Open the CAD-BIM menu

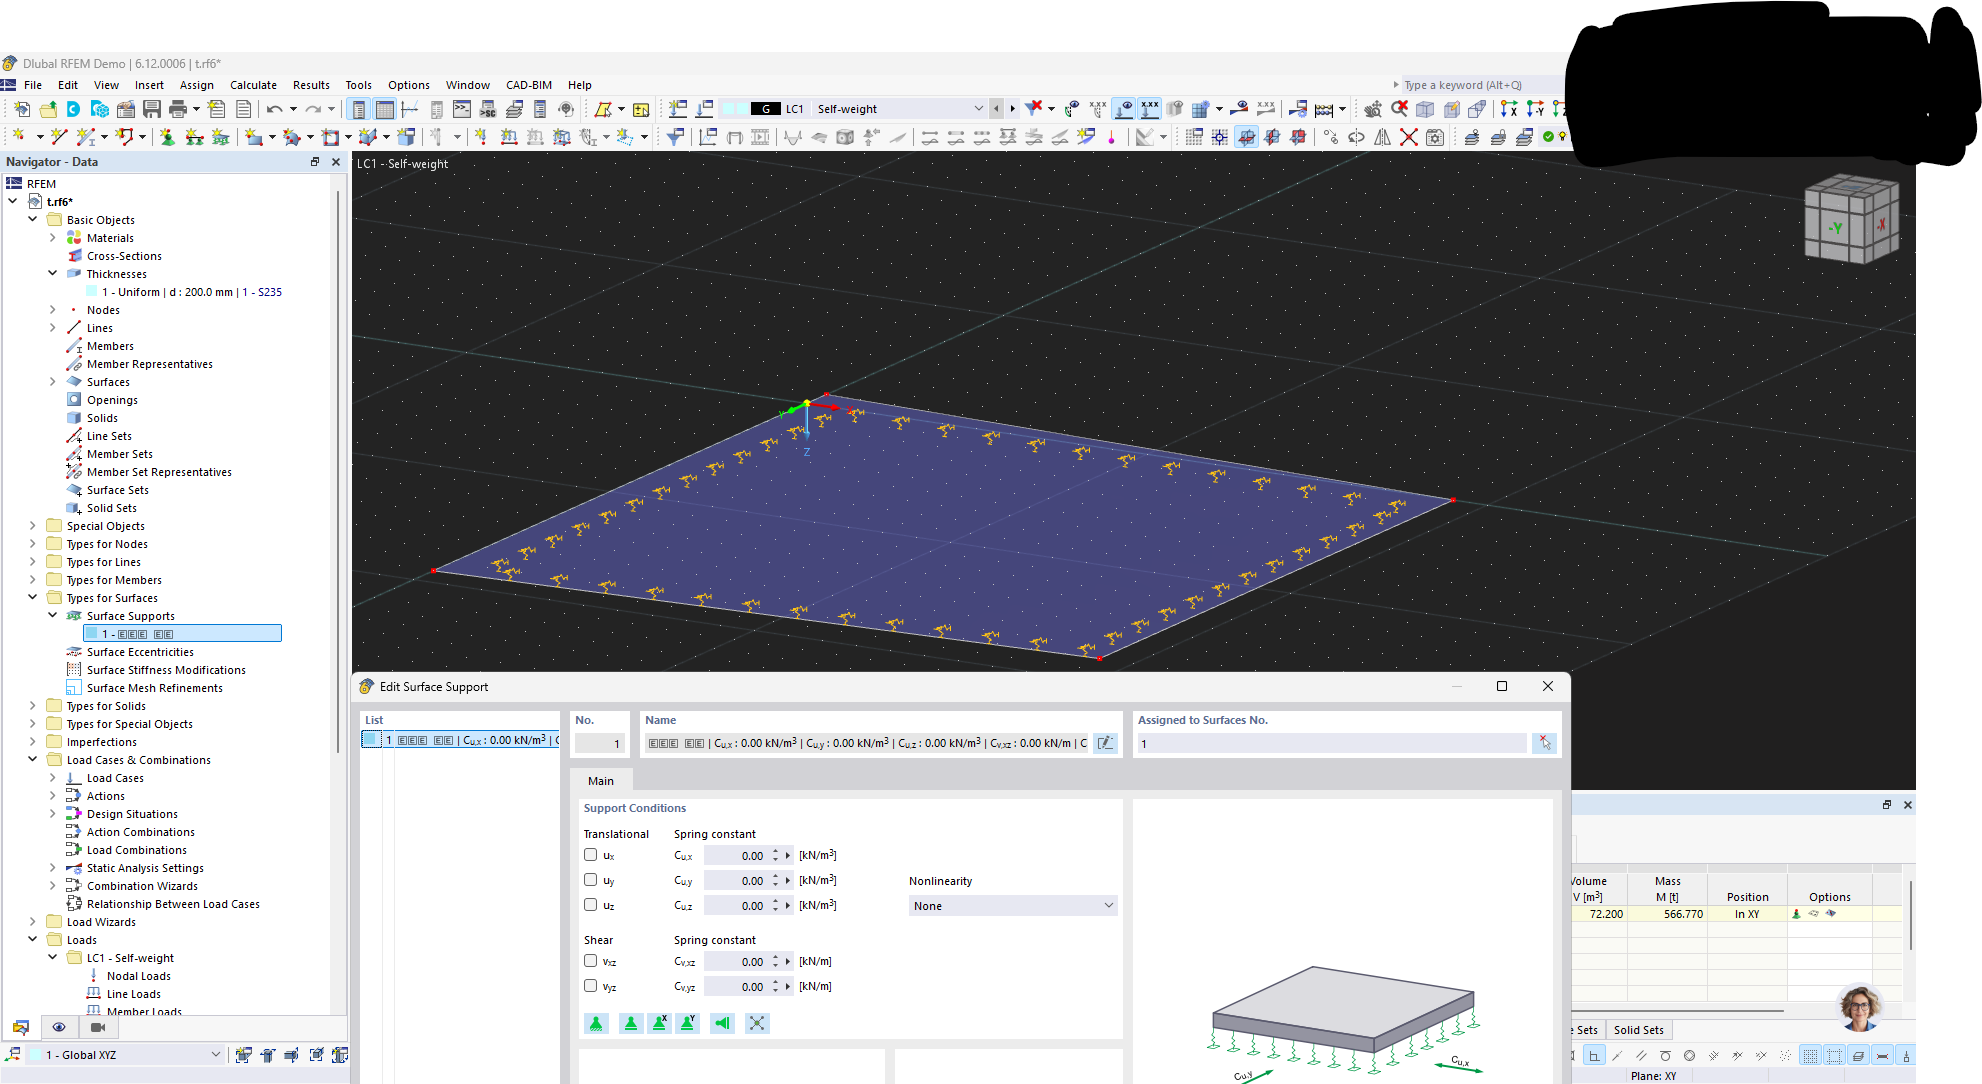pos(528,85)
